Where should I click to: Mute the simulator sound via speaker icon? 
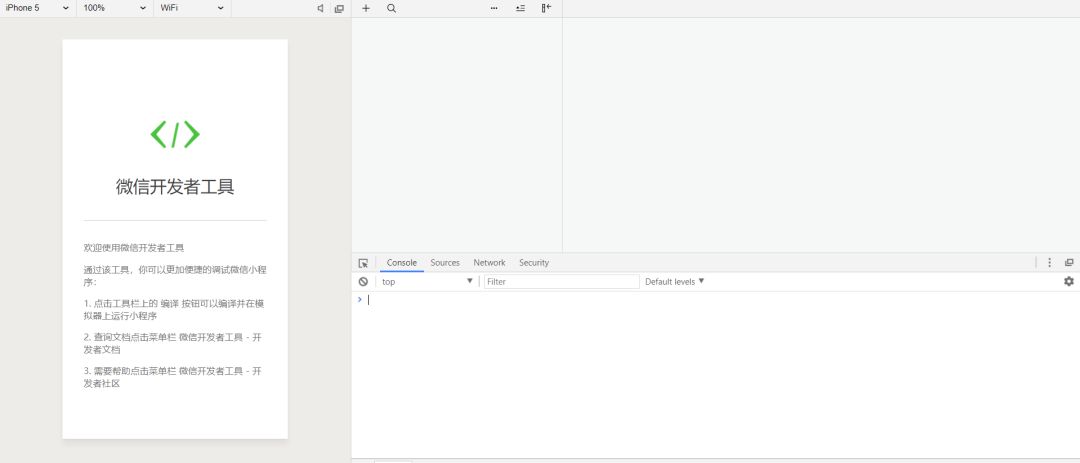[320, 8]
